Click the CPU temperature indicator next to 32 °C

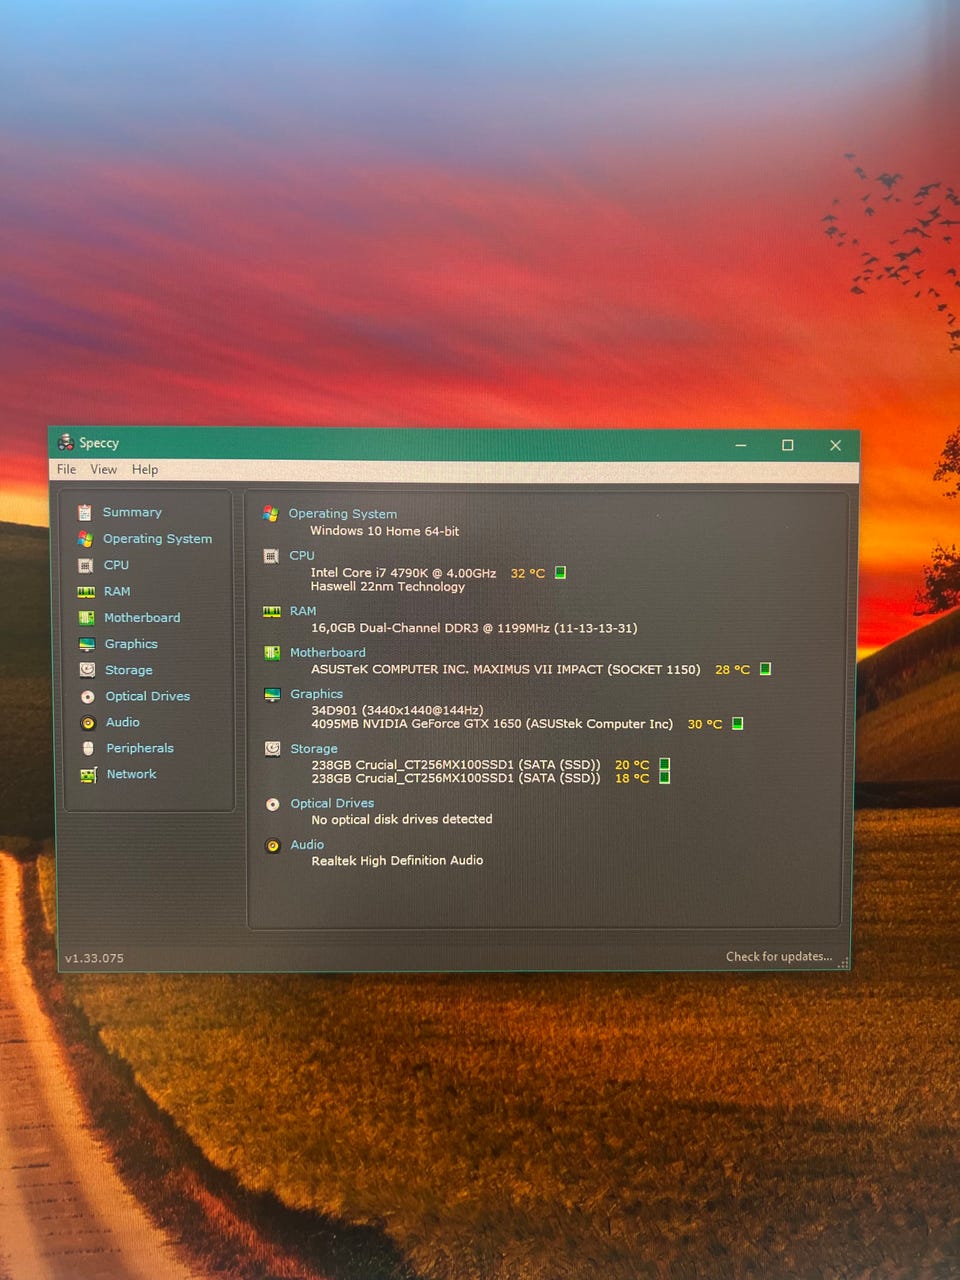tap(560, 573)
